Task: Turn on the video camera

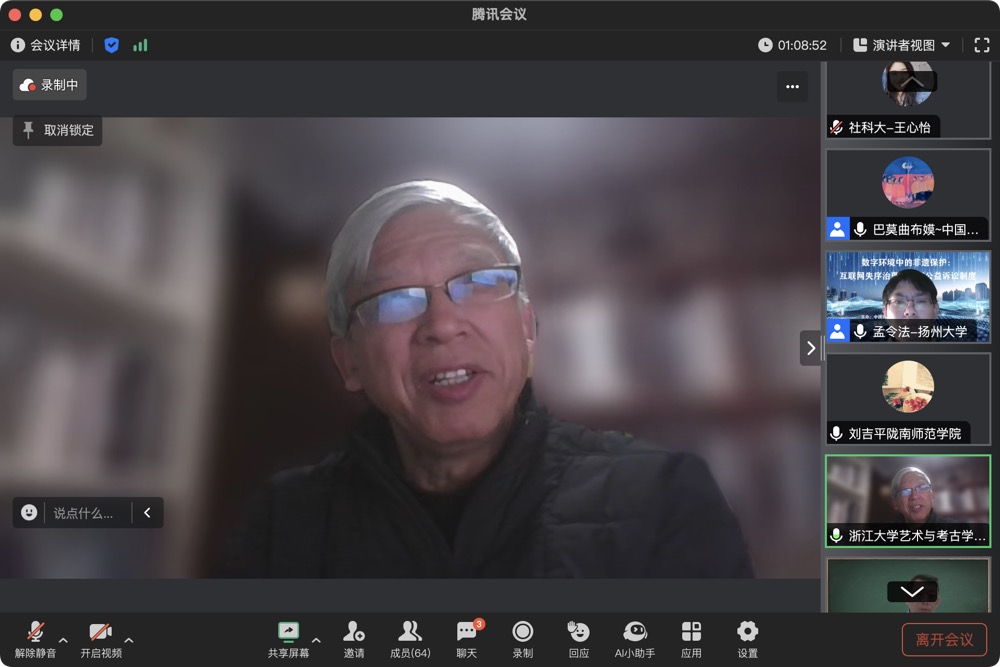Action: pos(101,640)
